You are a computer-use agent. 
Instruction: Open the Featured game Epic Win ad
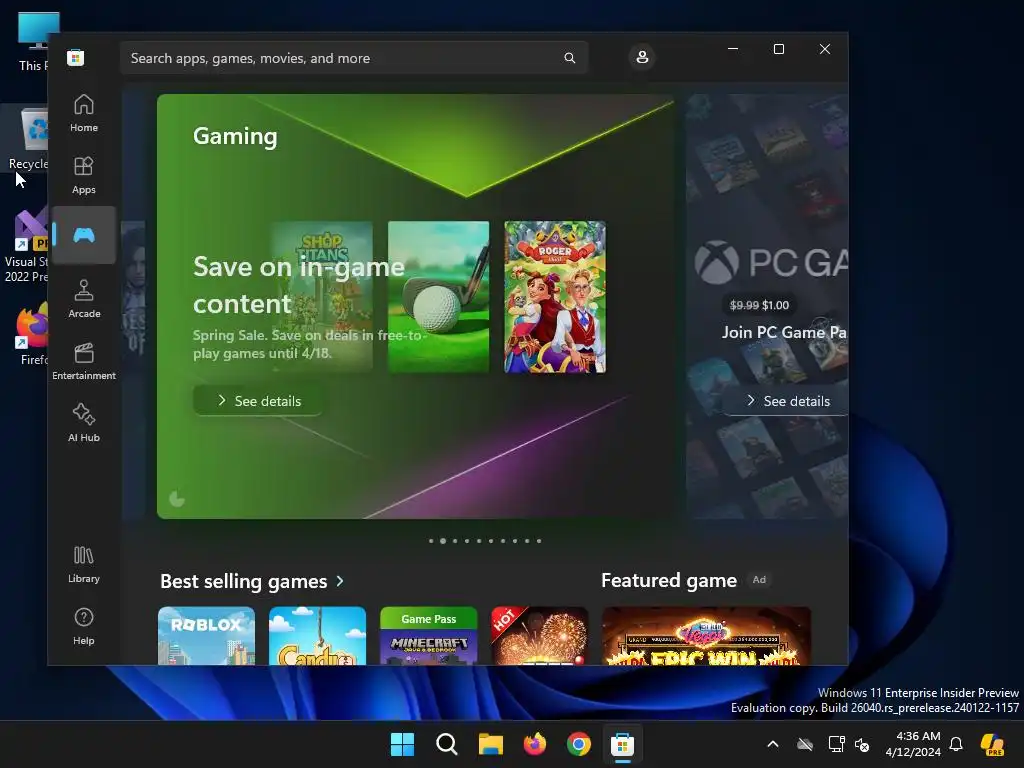[x=706, y=636]
